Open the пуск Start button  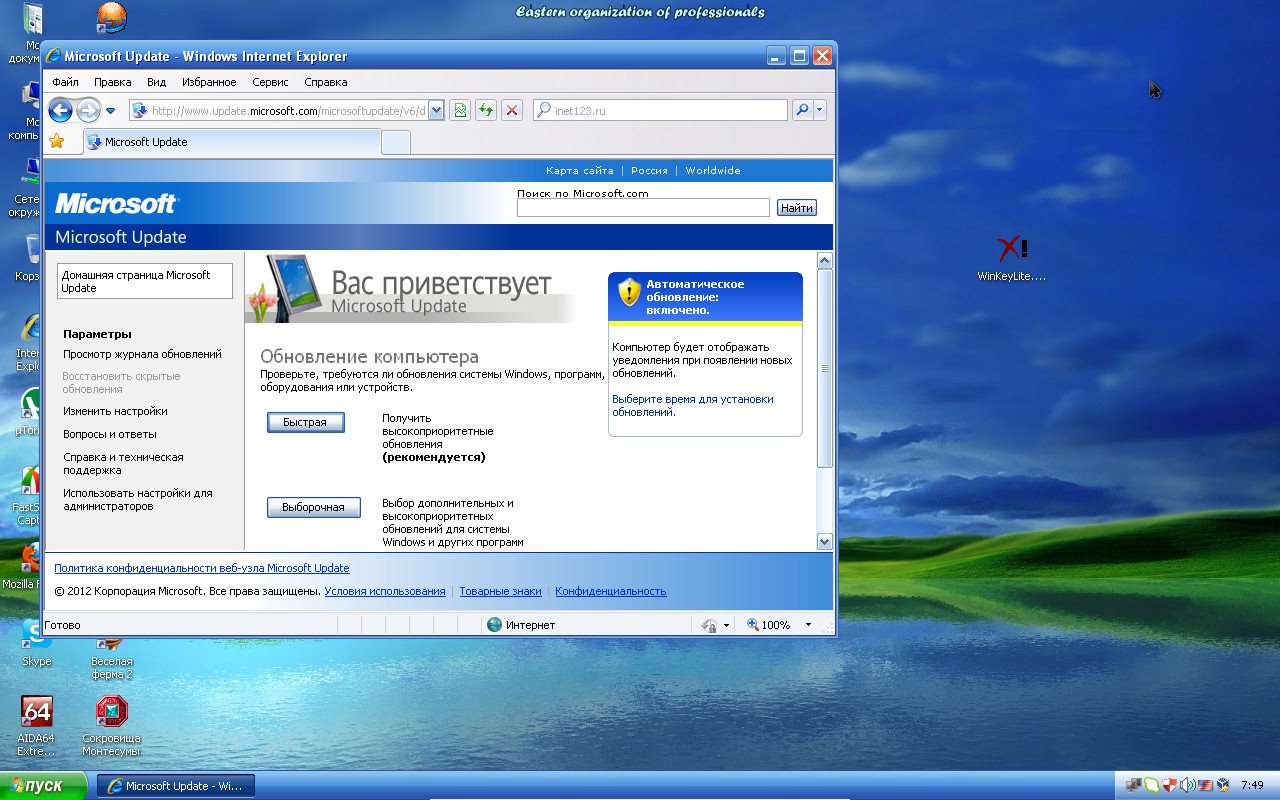pos(44,786)
